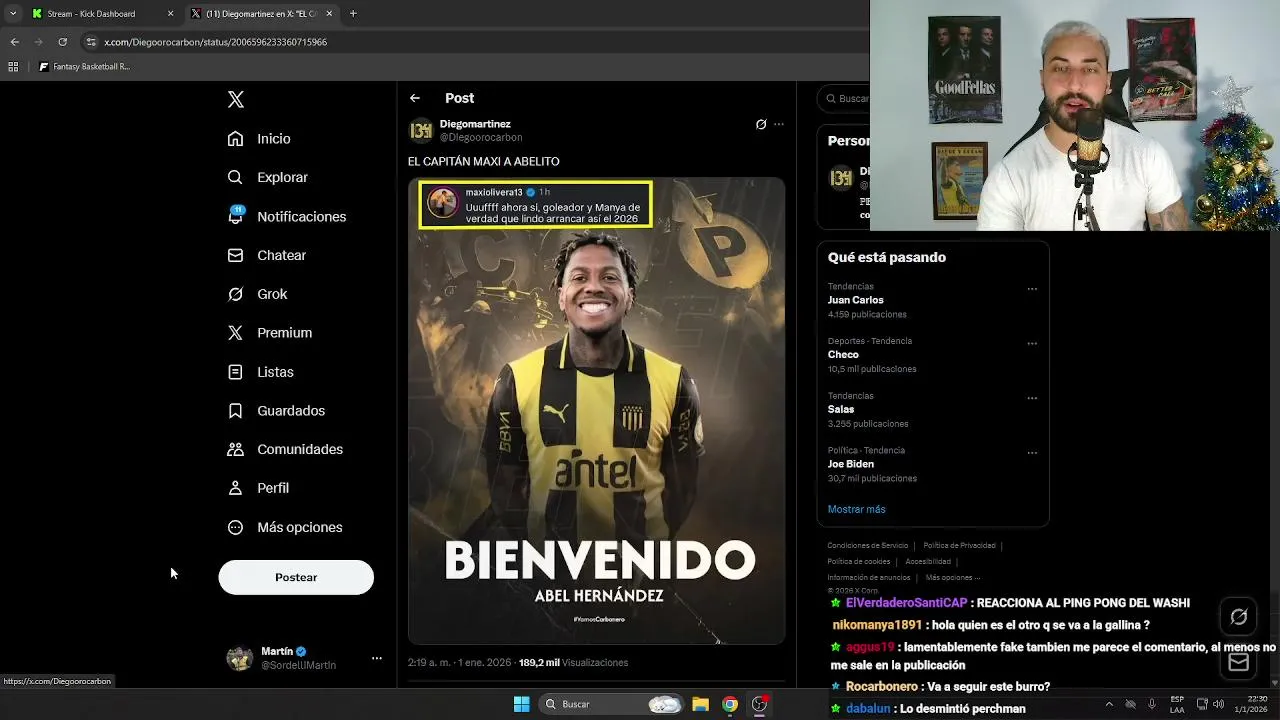The height and width of the screenshot is (720, 1280).
Task: Click the 189,2 mil Visualizaciones text
Action: [x=573, y=662]
